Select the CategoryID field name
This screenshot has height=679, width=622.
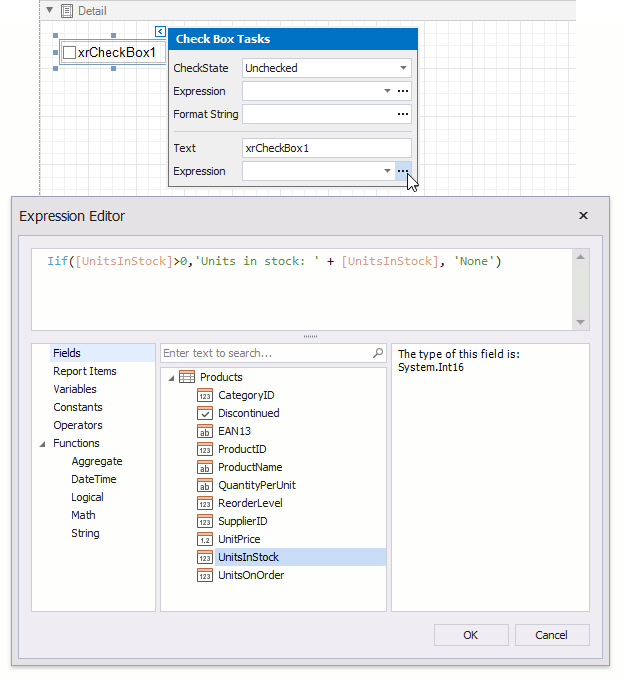point(246,395)
